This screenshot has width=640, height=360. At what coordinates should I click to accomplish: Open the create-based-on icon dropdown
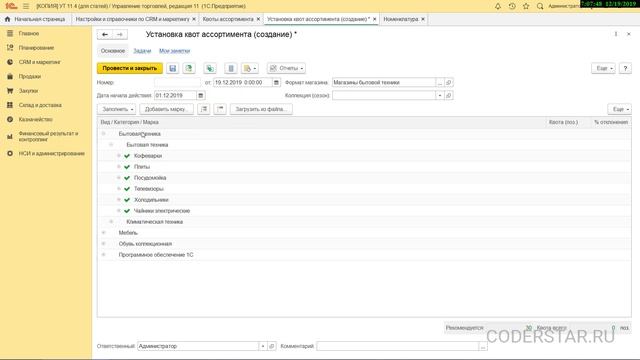point(250,68)
